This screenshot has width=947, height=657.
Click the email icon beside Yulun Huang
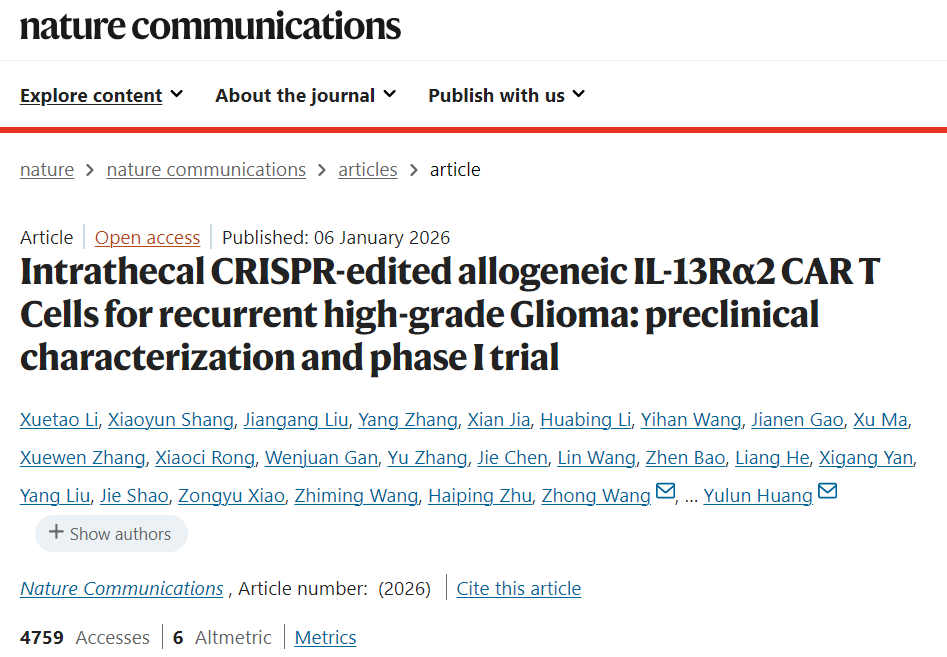point(827,493)
